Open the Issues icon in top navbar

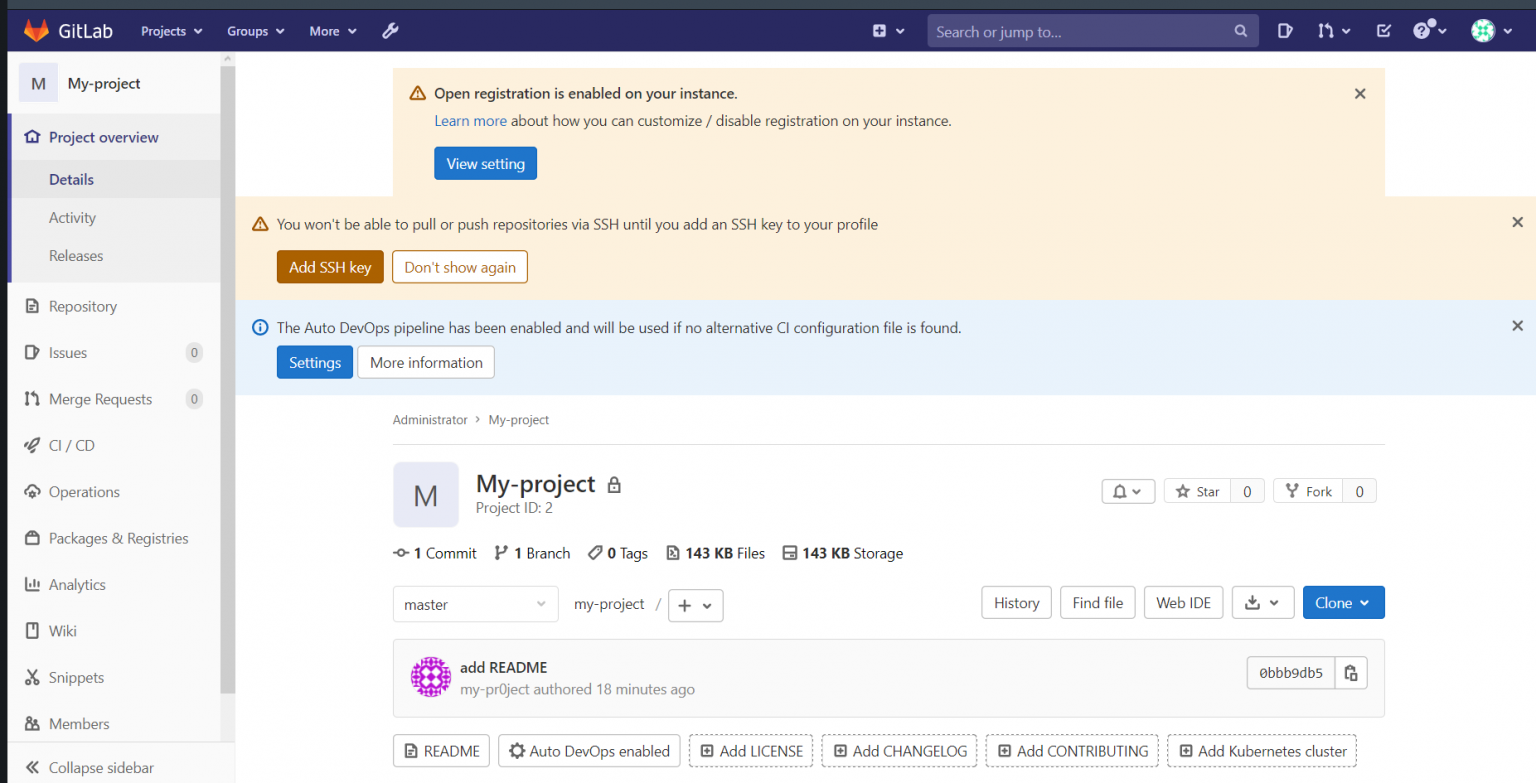(1285, 31)
